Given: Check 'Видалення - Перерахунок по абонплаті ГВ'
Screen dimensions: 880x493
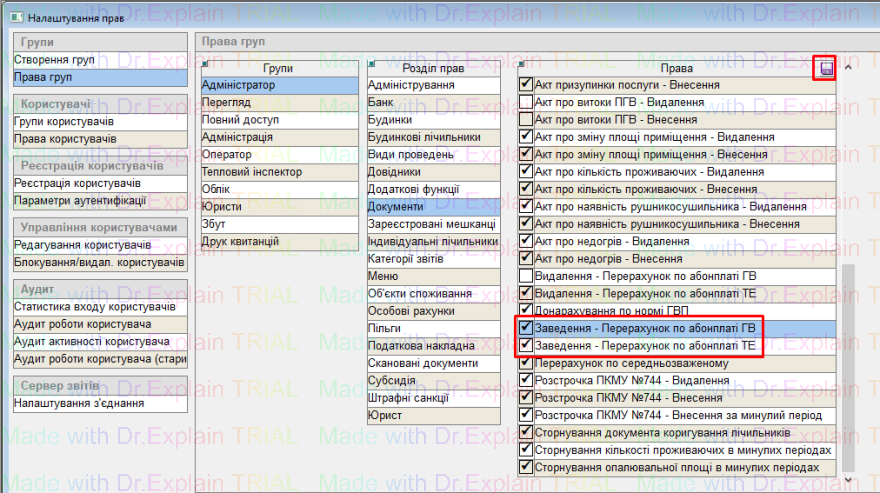Looking at the screenshot, I should pyautogui.click(x=526, y=275).
